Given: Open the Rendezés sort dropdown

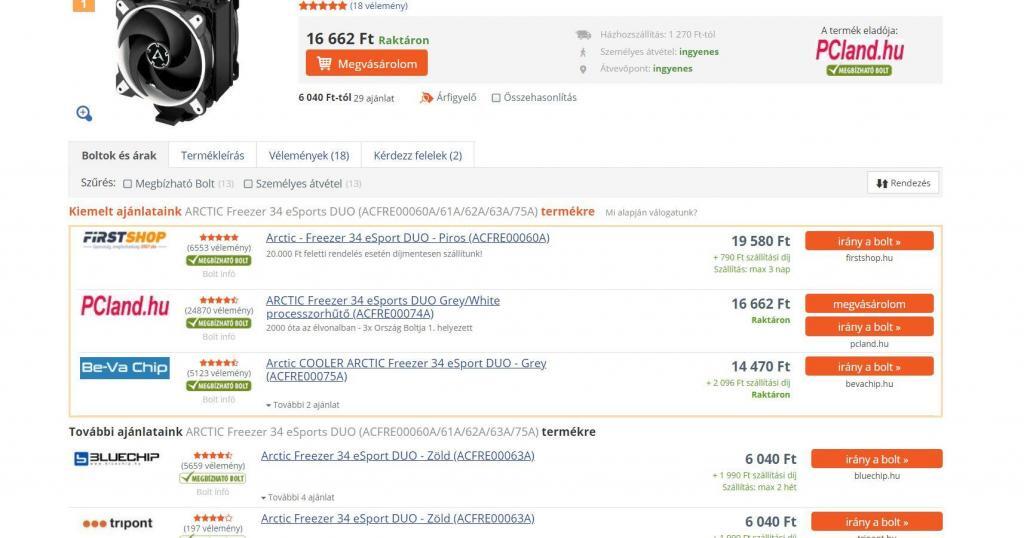Looking at the screenshot, I should 903,183.
